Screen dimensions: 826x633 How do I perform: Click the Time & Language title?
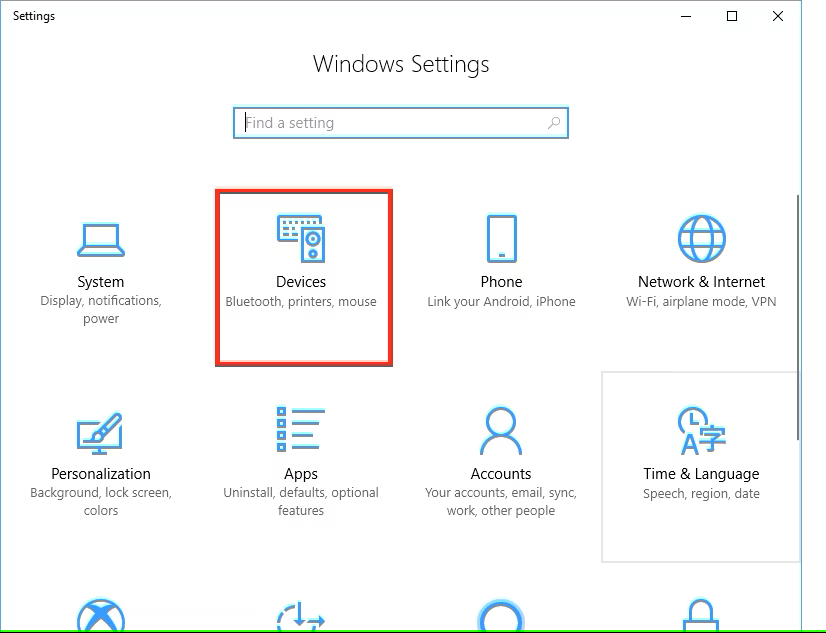click(x=701, y=474)
